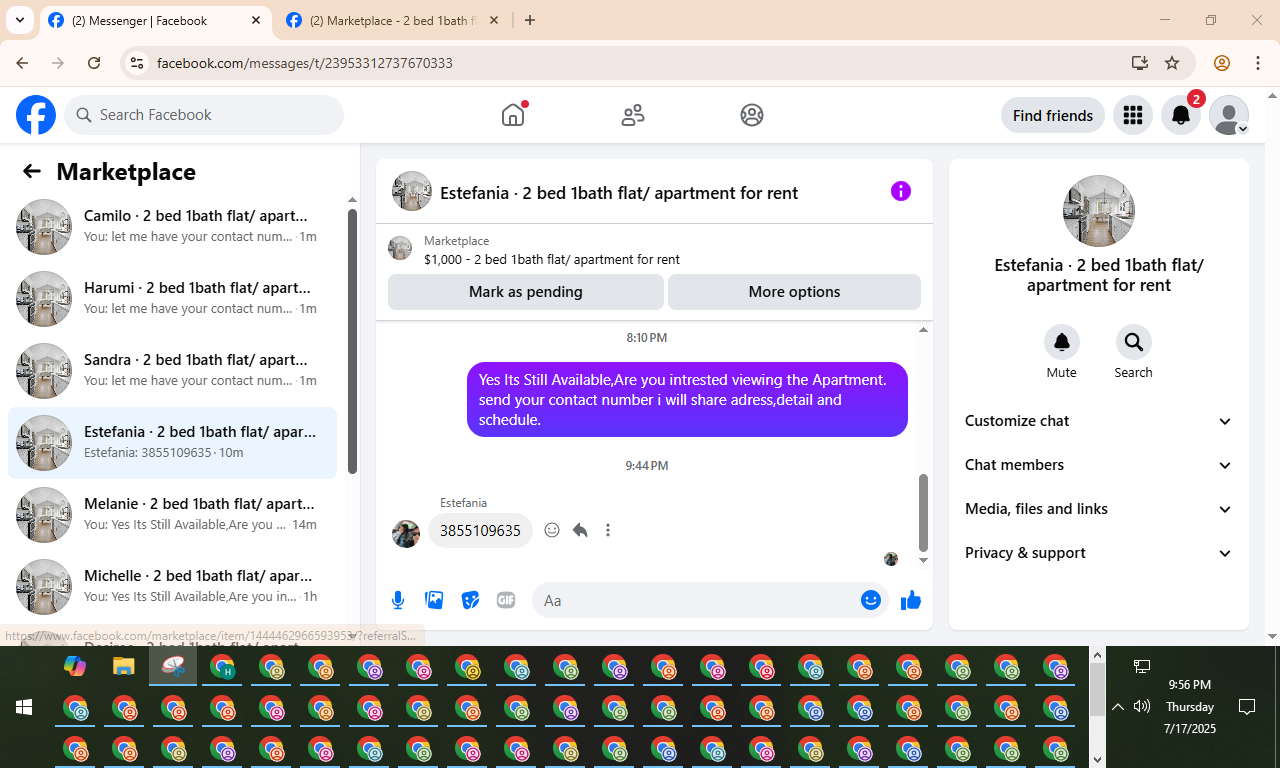Choose a GIF

tap(506, 600)
